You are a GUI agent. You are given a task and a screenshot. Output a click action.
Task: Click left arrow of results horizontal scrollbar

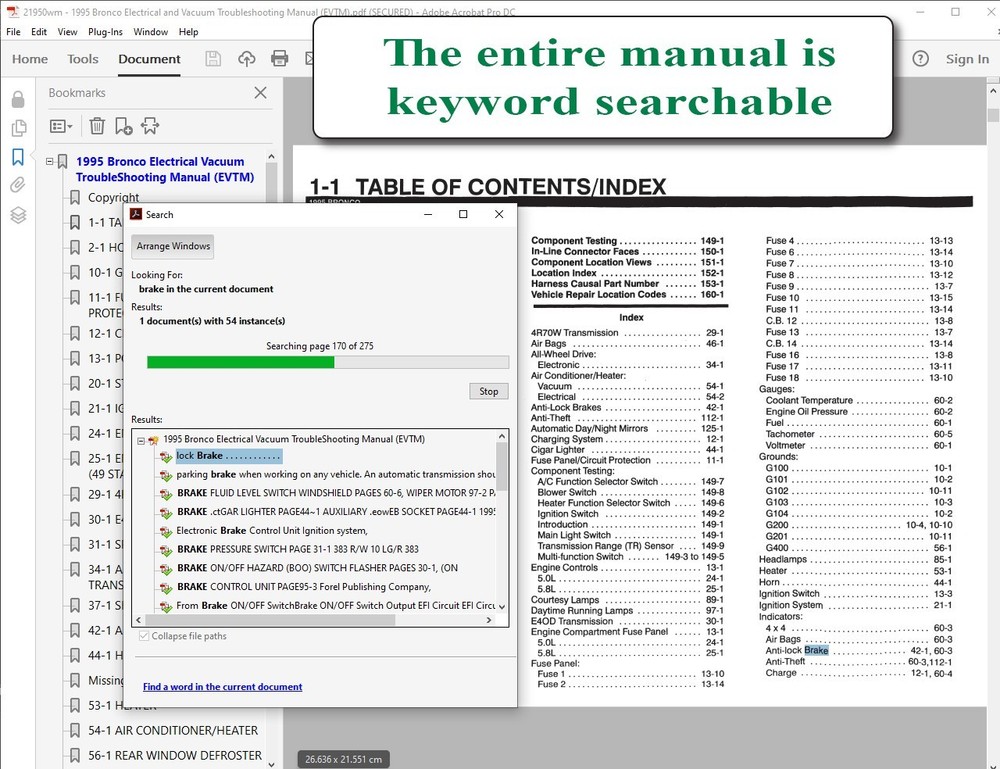pos(139,620)
